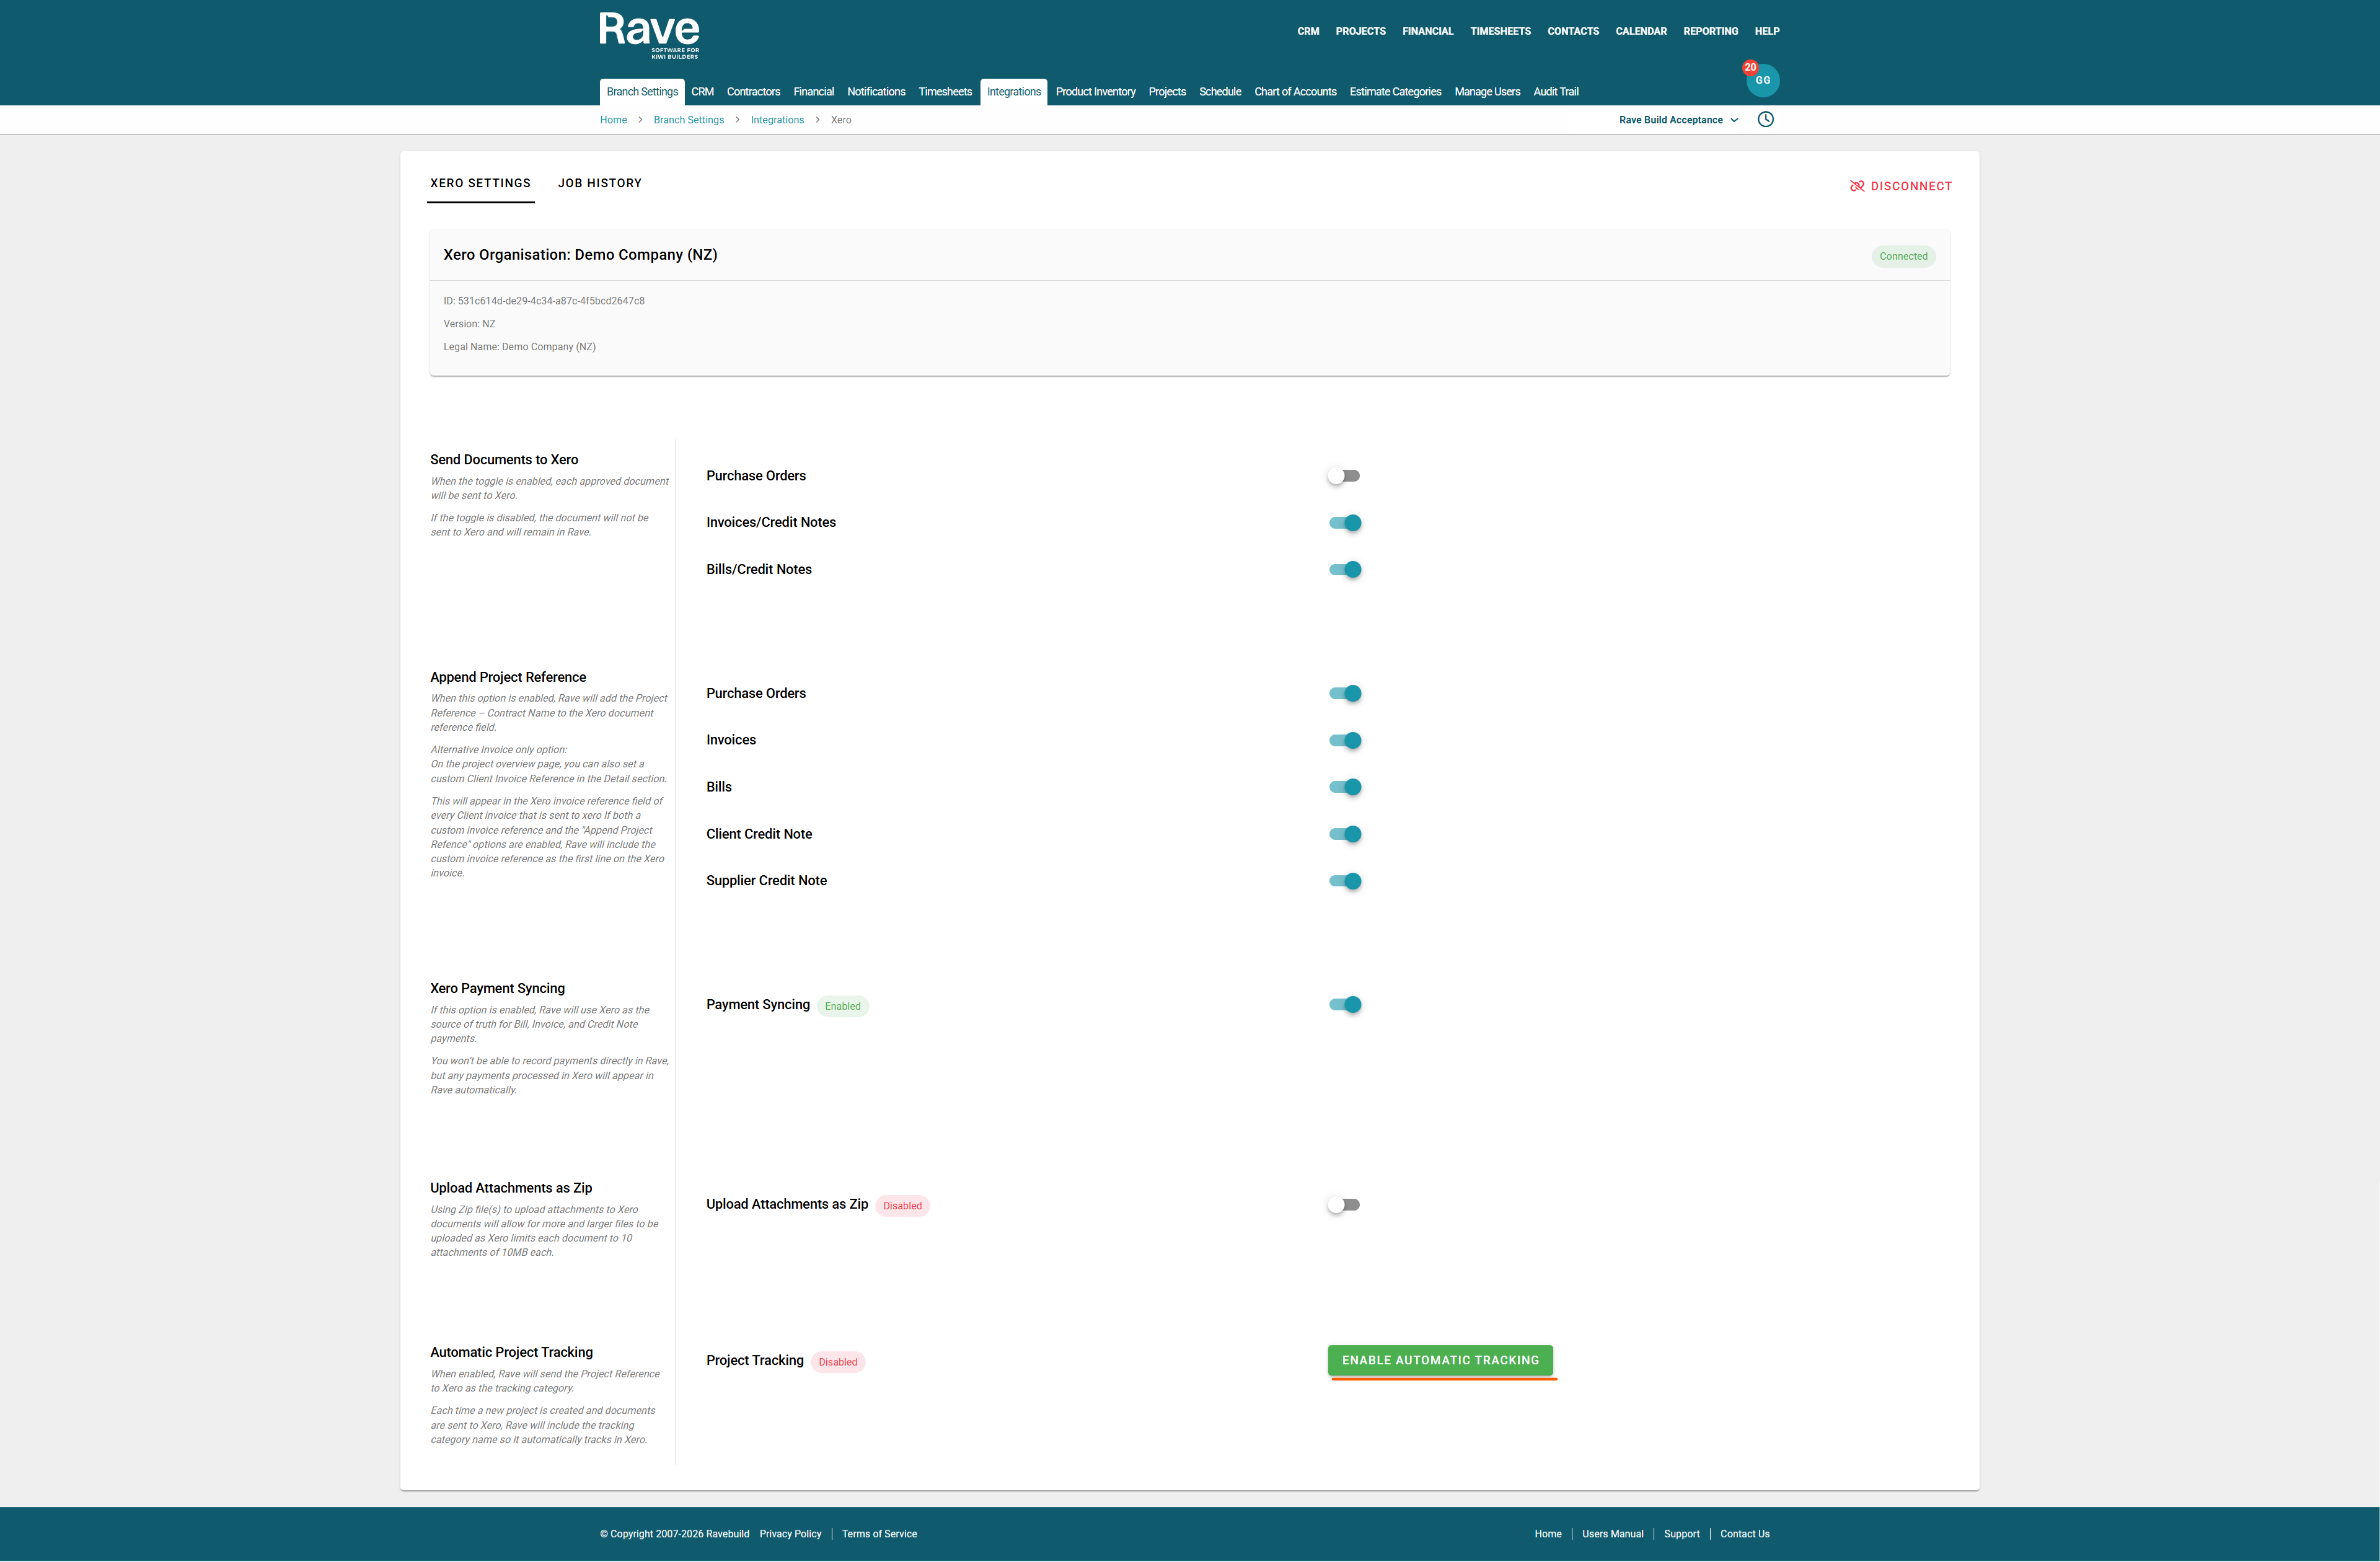The image size is (2380, 1562).
Task: Click the red notification badge showing 20
Action: pyautogui.click(x=1749, y=67)
